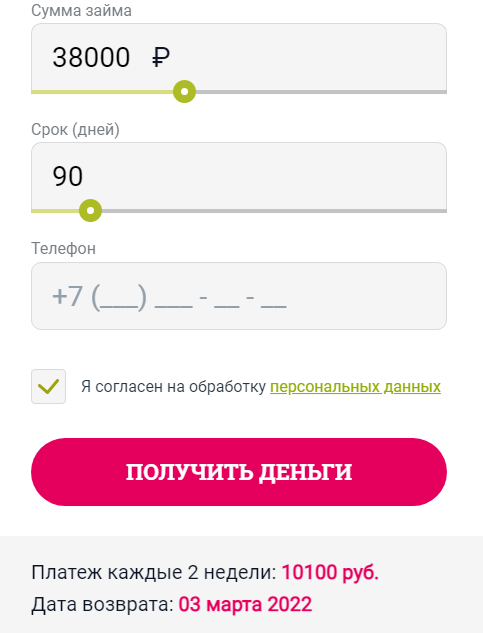
Task: Click the filled green part of the amount slider
Action: click(x=102, y=92)
